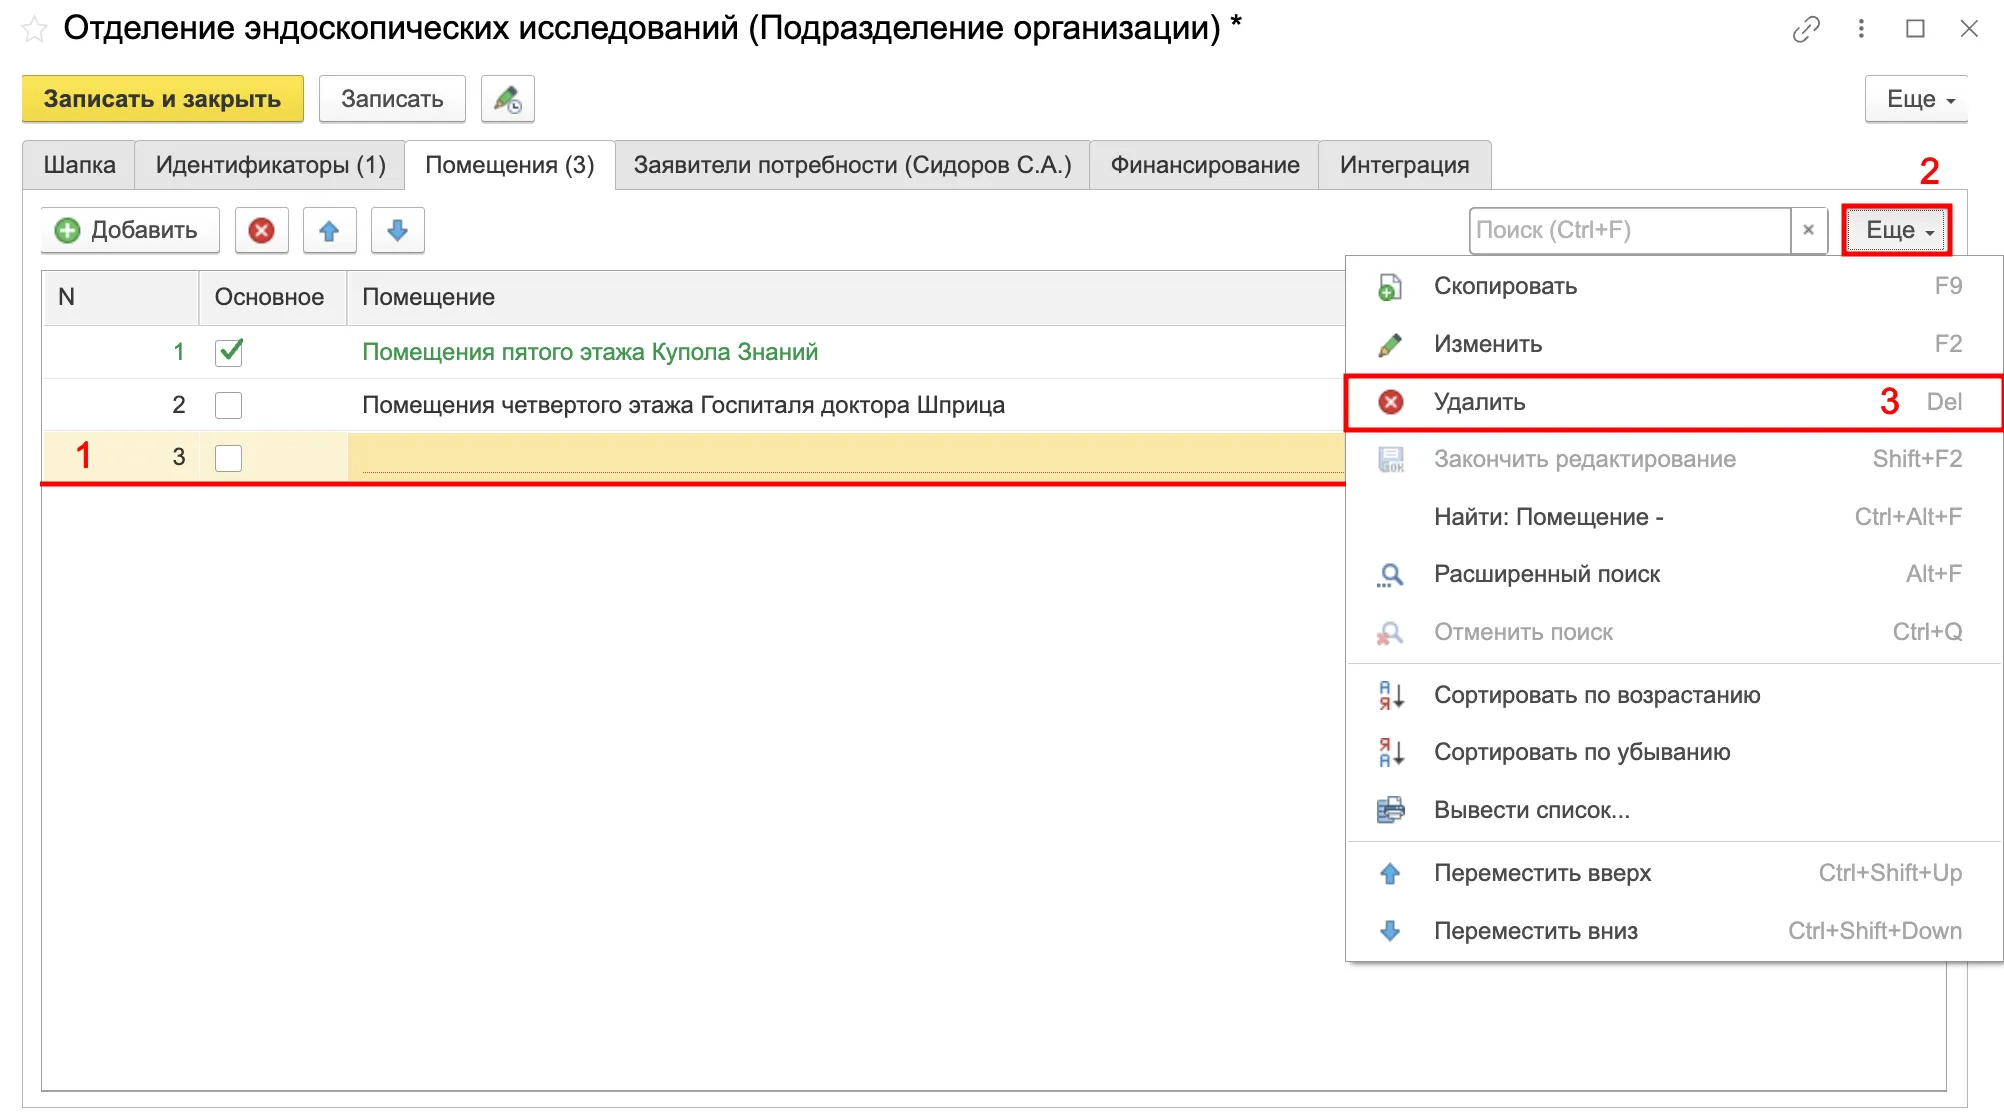Switch to the Идентификаторы (1) tab
This screenshot has height=1118, width=2004.
pyautogui.click(x=270, y=165)
